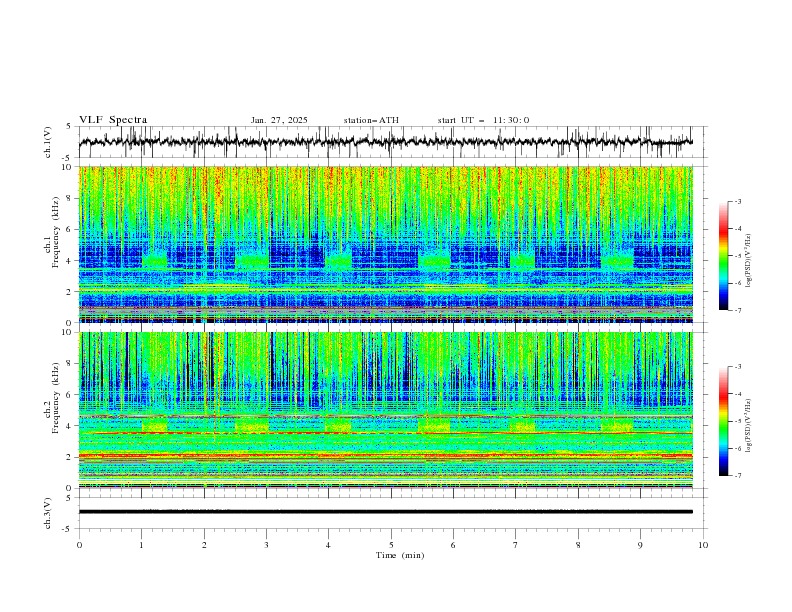Click time-axis tick label '3'
792x612 pixels.
click(x=267, y=545)
